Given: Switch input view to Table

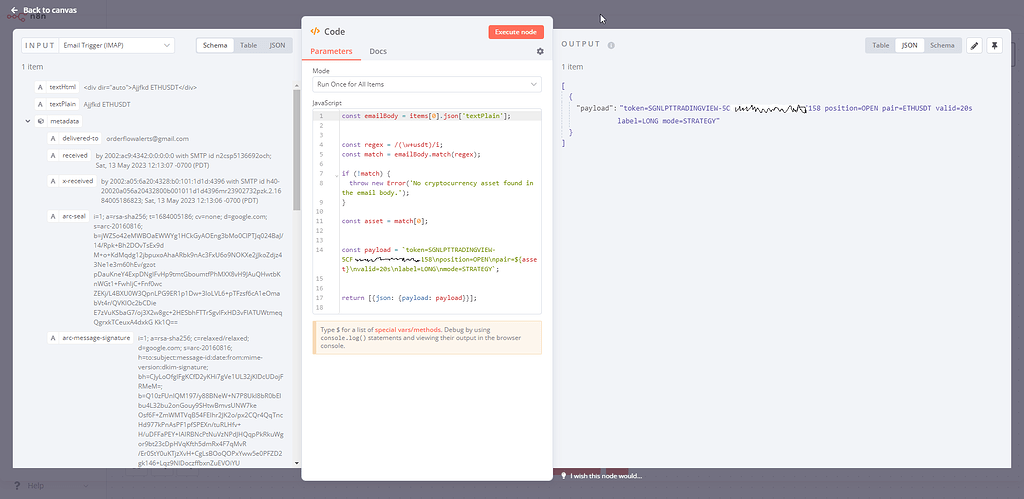Looking at the screenshot, I should 248,45.
